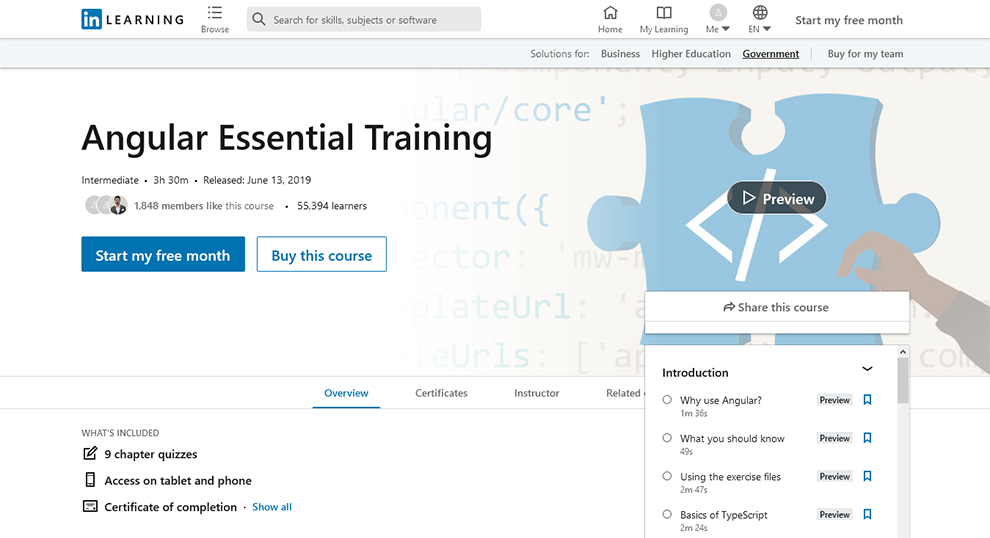The height and width of the screenshot is (538, 990).
Task: Click '9 chapter quizzes' text
Action: point(150,454)
